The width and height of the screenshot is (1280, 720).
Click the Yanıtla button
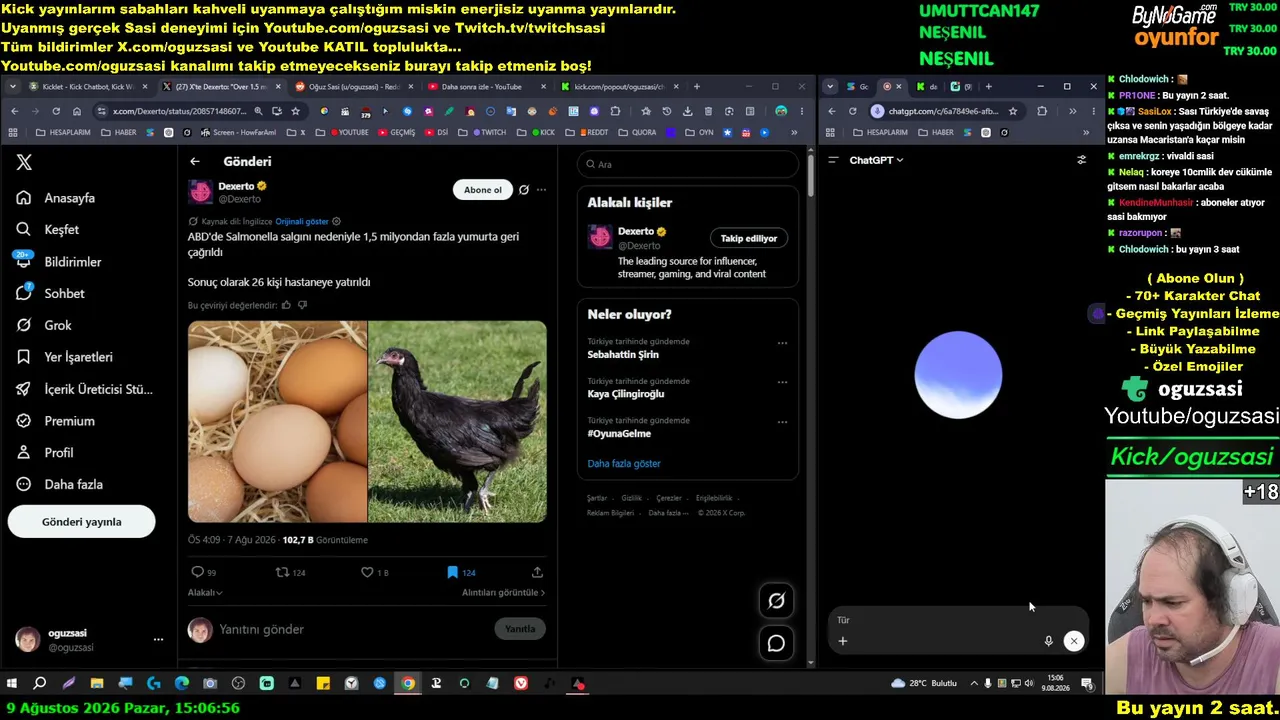tap(520, 629)
